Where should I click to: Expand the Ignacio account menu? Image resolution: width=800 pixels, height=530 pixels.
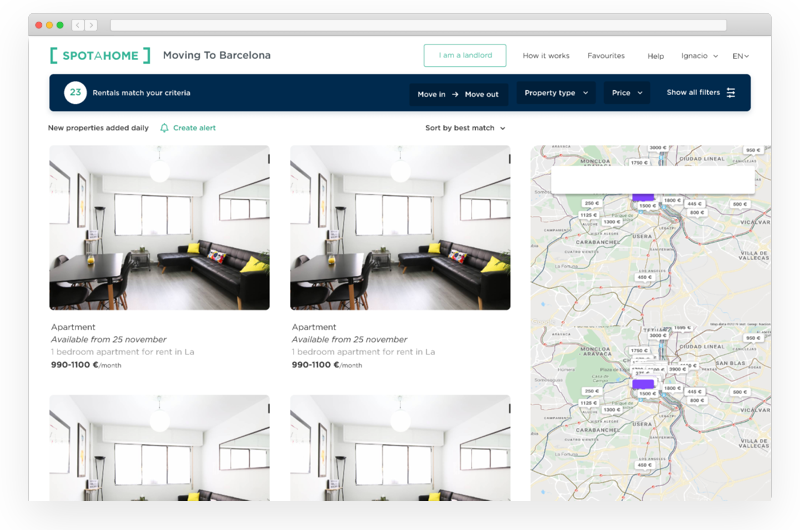click(x=699, y=56)
